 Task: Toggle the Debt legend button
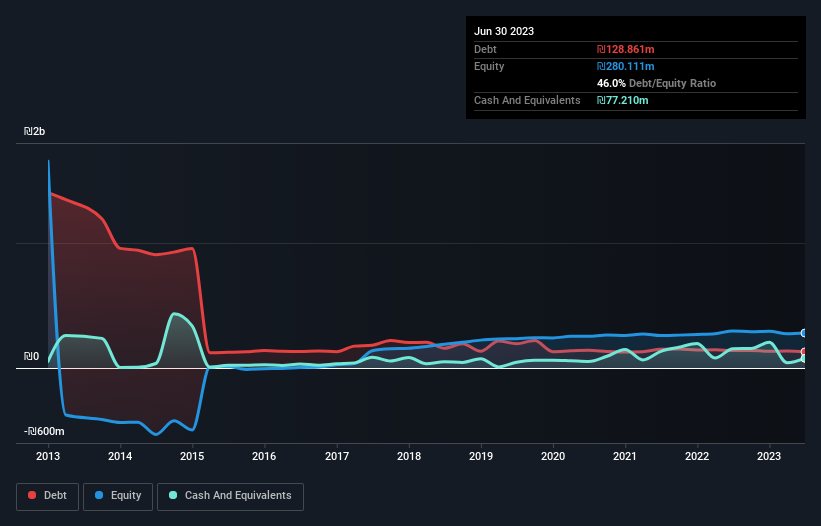pos(48,496)
